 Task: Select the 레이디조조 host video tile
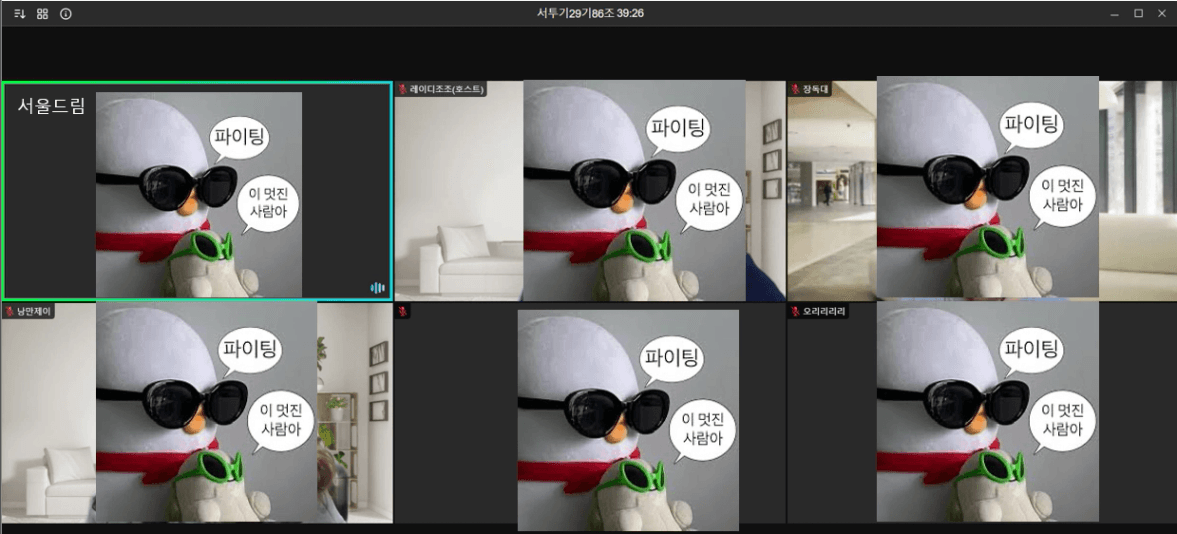pos(589,190)
